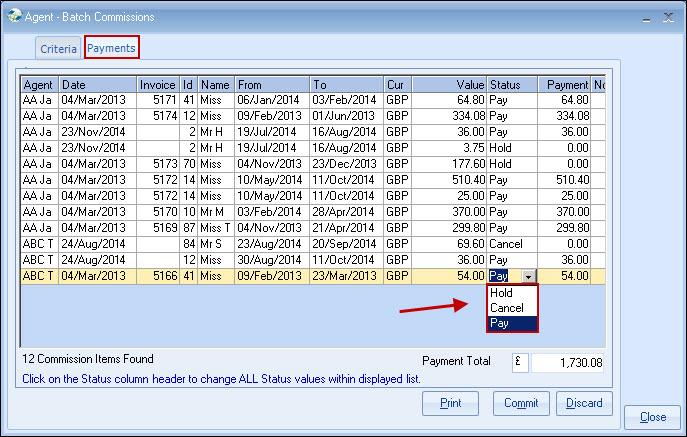Viewport: 687px width, 437px height.
Task: Click the To date 20/Sep/2014
Action: click(x=347, y=244)
